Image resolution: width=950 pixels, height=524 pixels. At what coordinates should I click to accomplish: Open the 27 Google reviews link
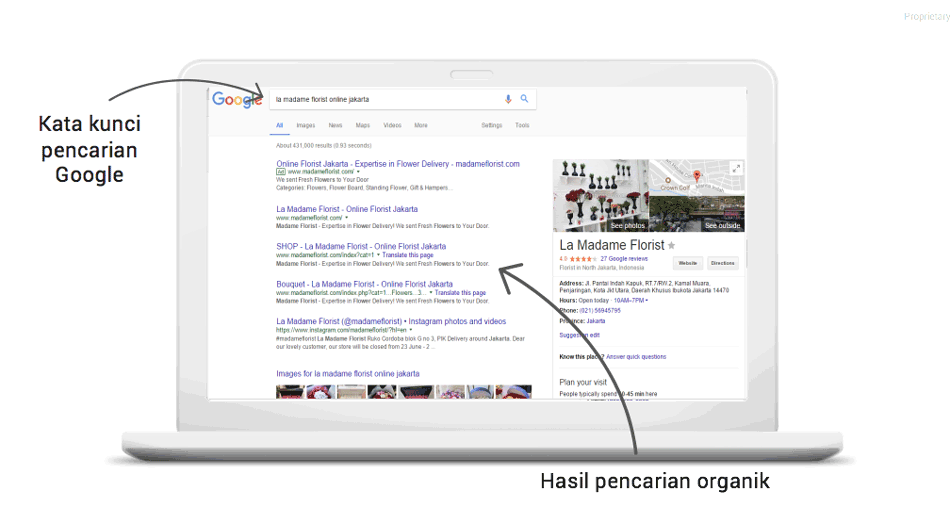pyautogui.click(x=624, y=259)
